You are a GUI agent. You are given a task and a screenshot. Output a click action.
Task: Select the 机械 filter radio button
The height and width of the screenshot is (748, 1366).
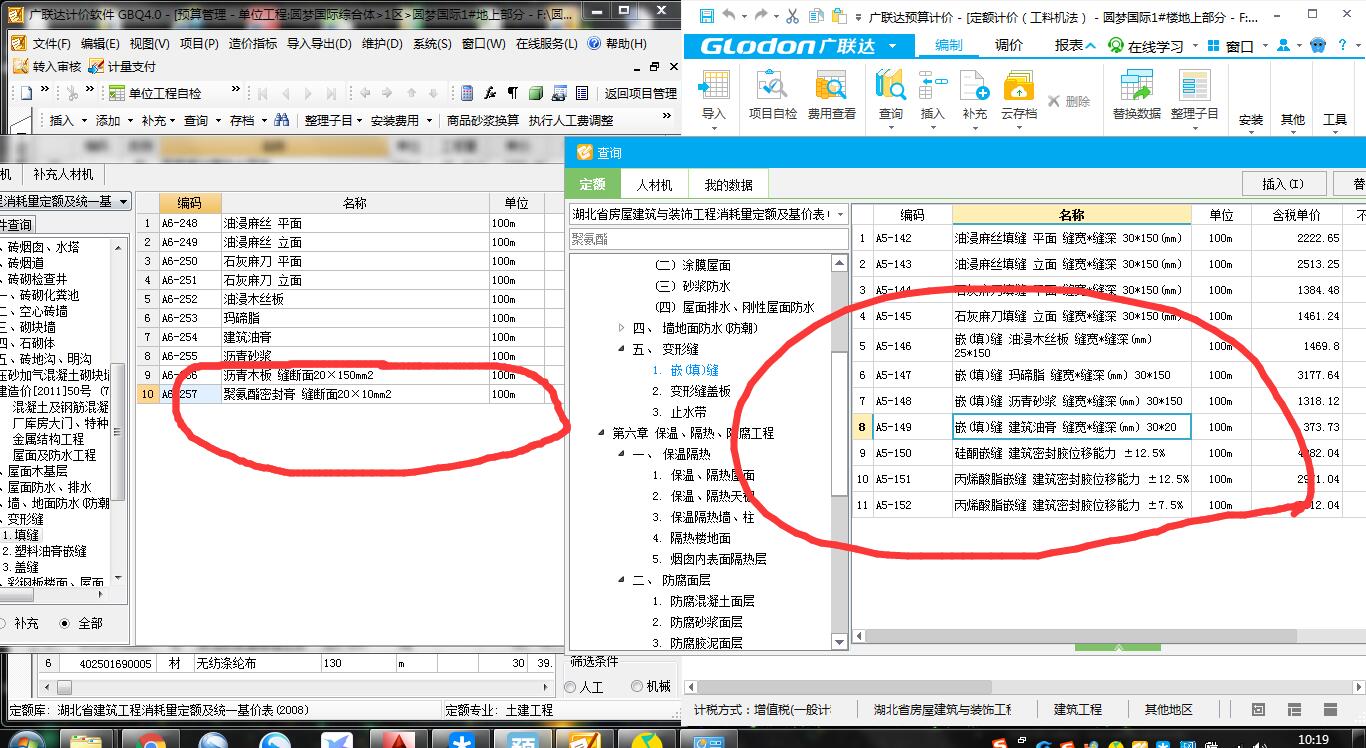point(637,687)
